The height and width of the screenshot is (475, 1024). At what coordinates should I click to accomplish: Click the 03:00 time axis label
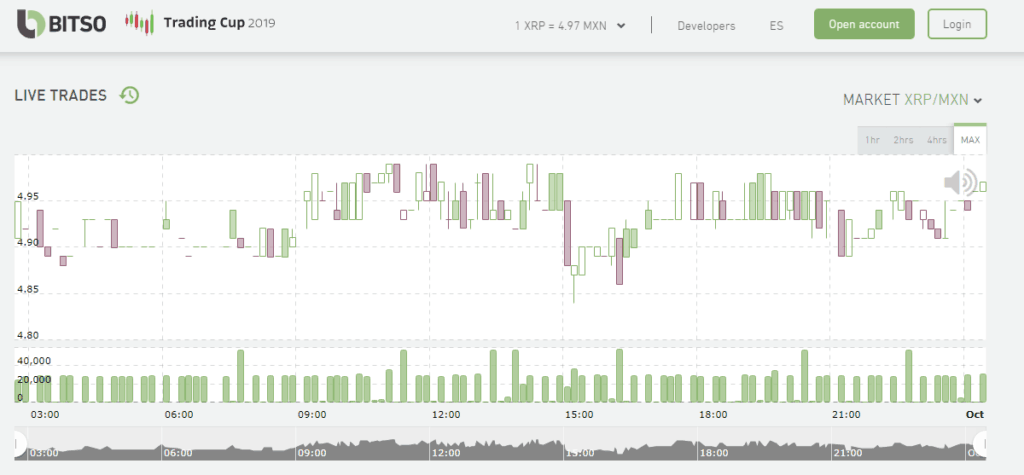[45, 414]
